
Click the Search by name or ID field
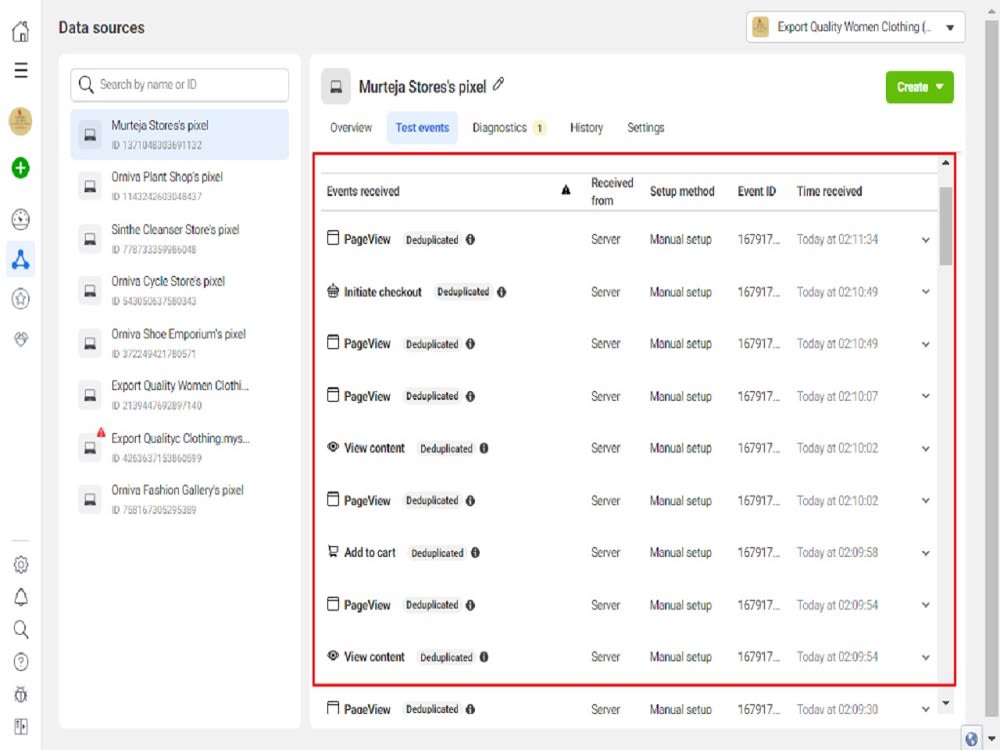point(180,85)
